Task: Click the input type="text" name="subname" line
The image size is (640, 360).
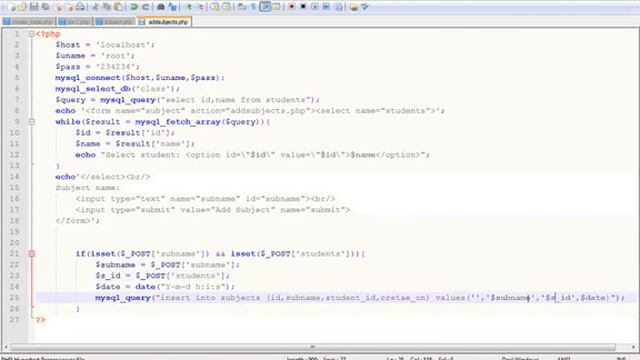Action: (205, 199)
